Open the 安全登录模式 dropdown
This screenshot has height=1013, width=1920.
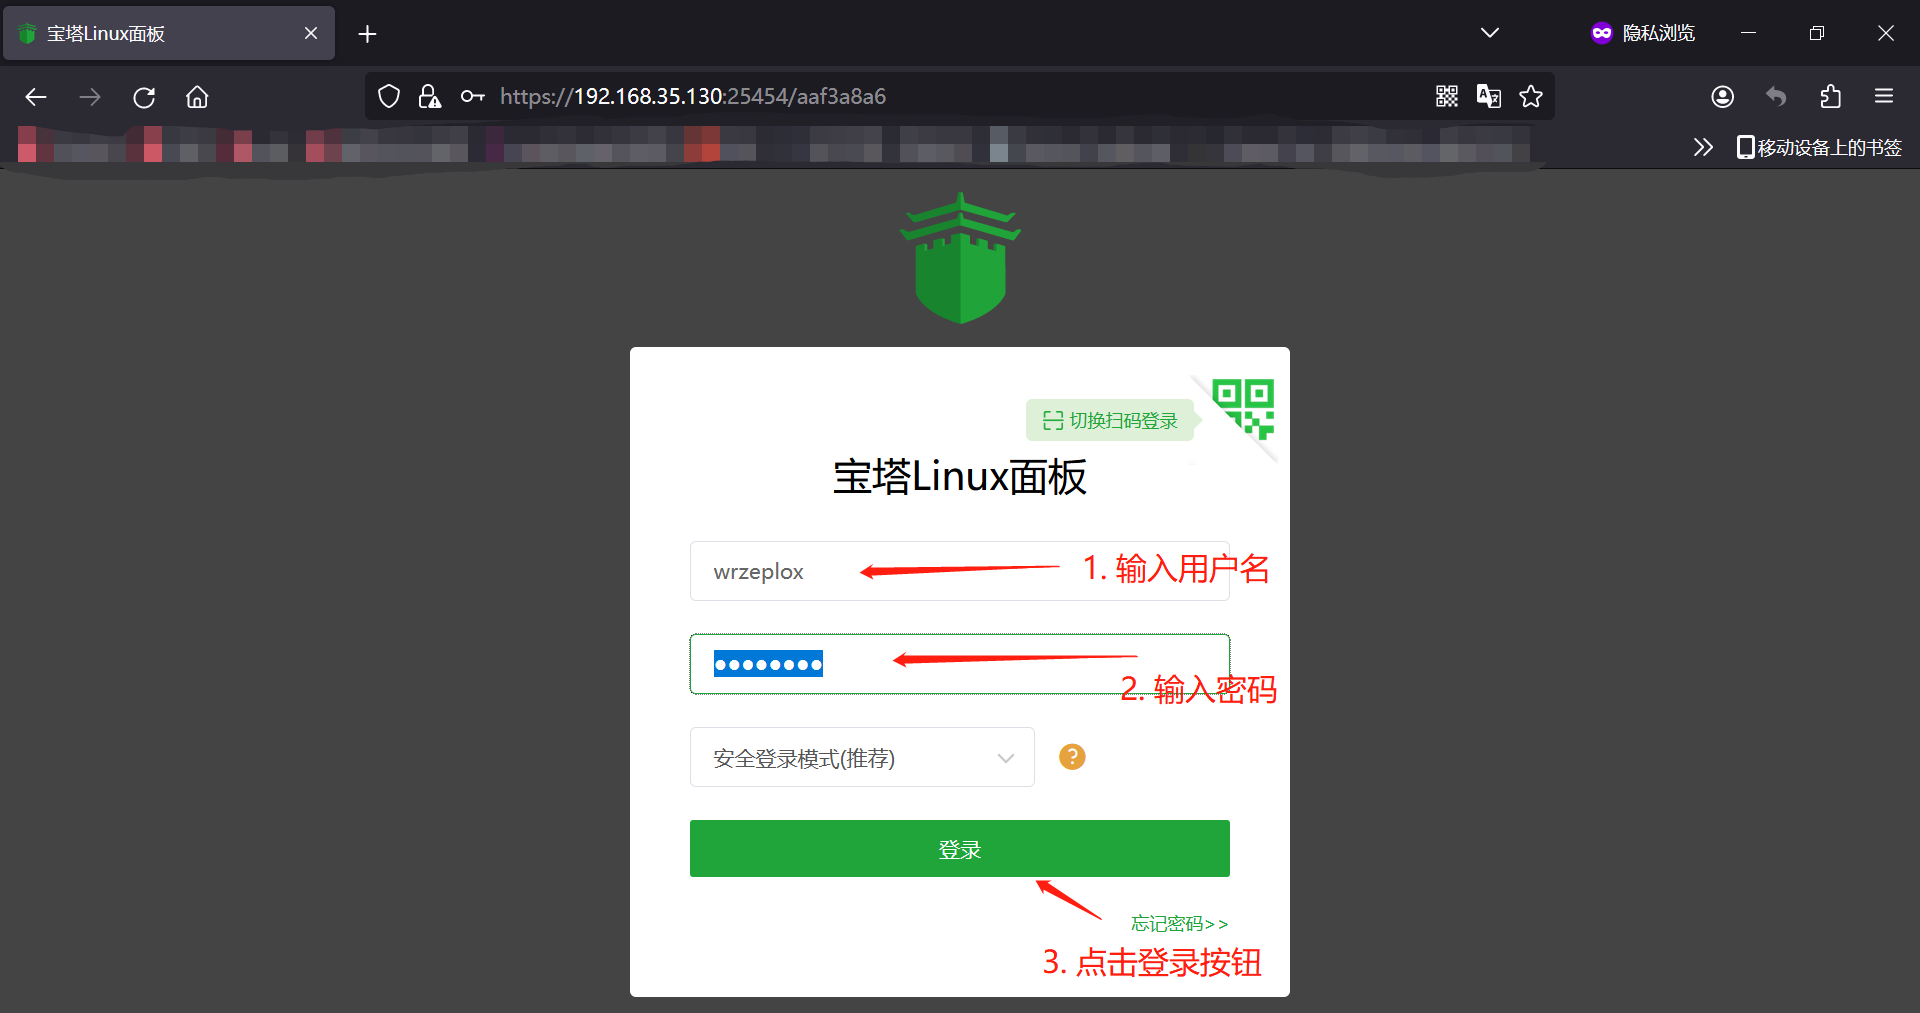(x=862, y=757)
